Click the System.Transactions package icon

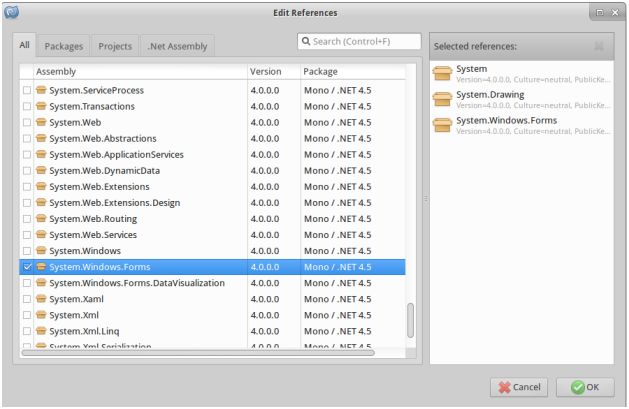(x=41, y=106)
